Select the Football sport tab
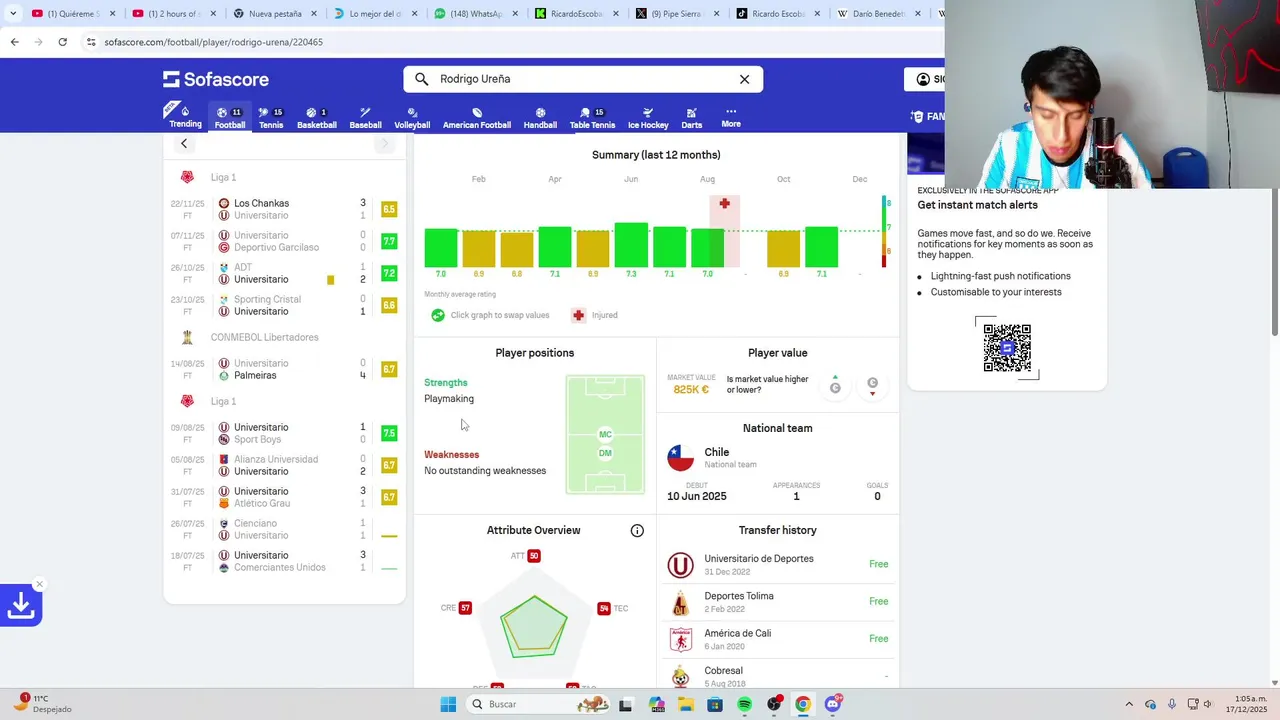Screen dimensions: 1280x720 pos(230,118)
